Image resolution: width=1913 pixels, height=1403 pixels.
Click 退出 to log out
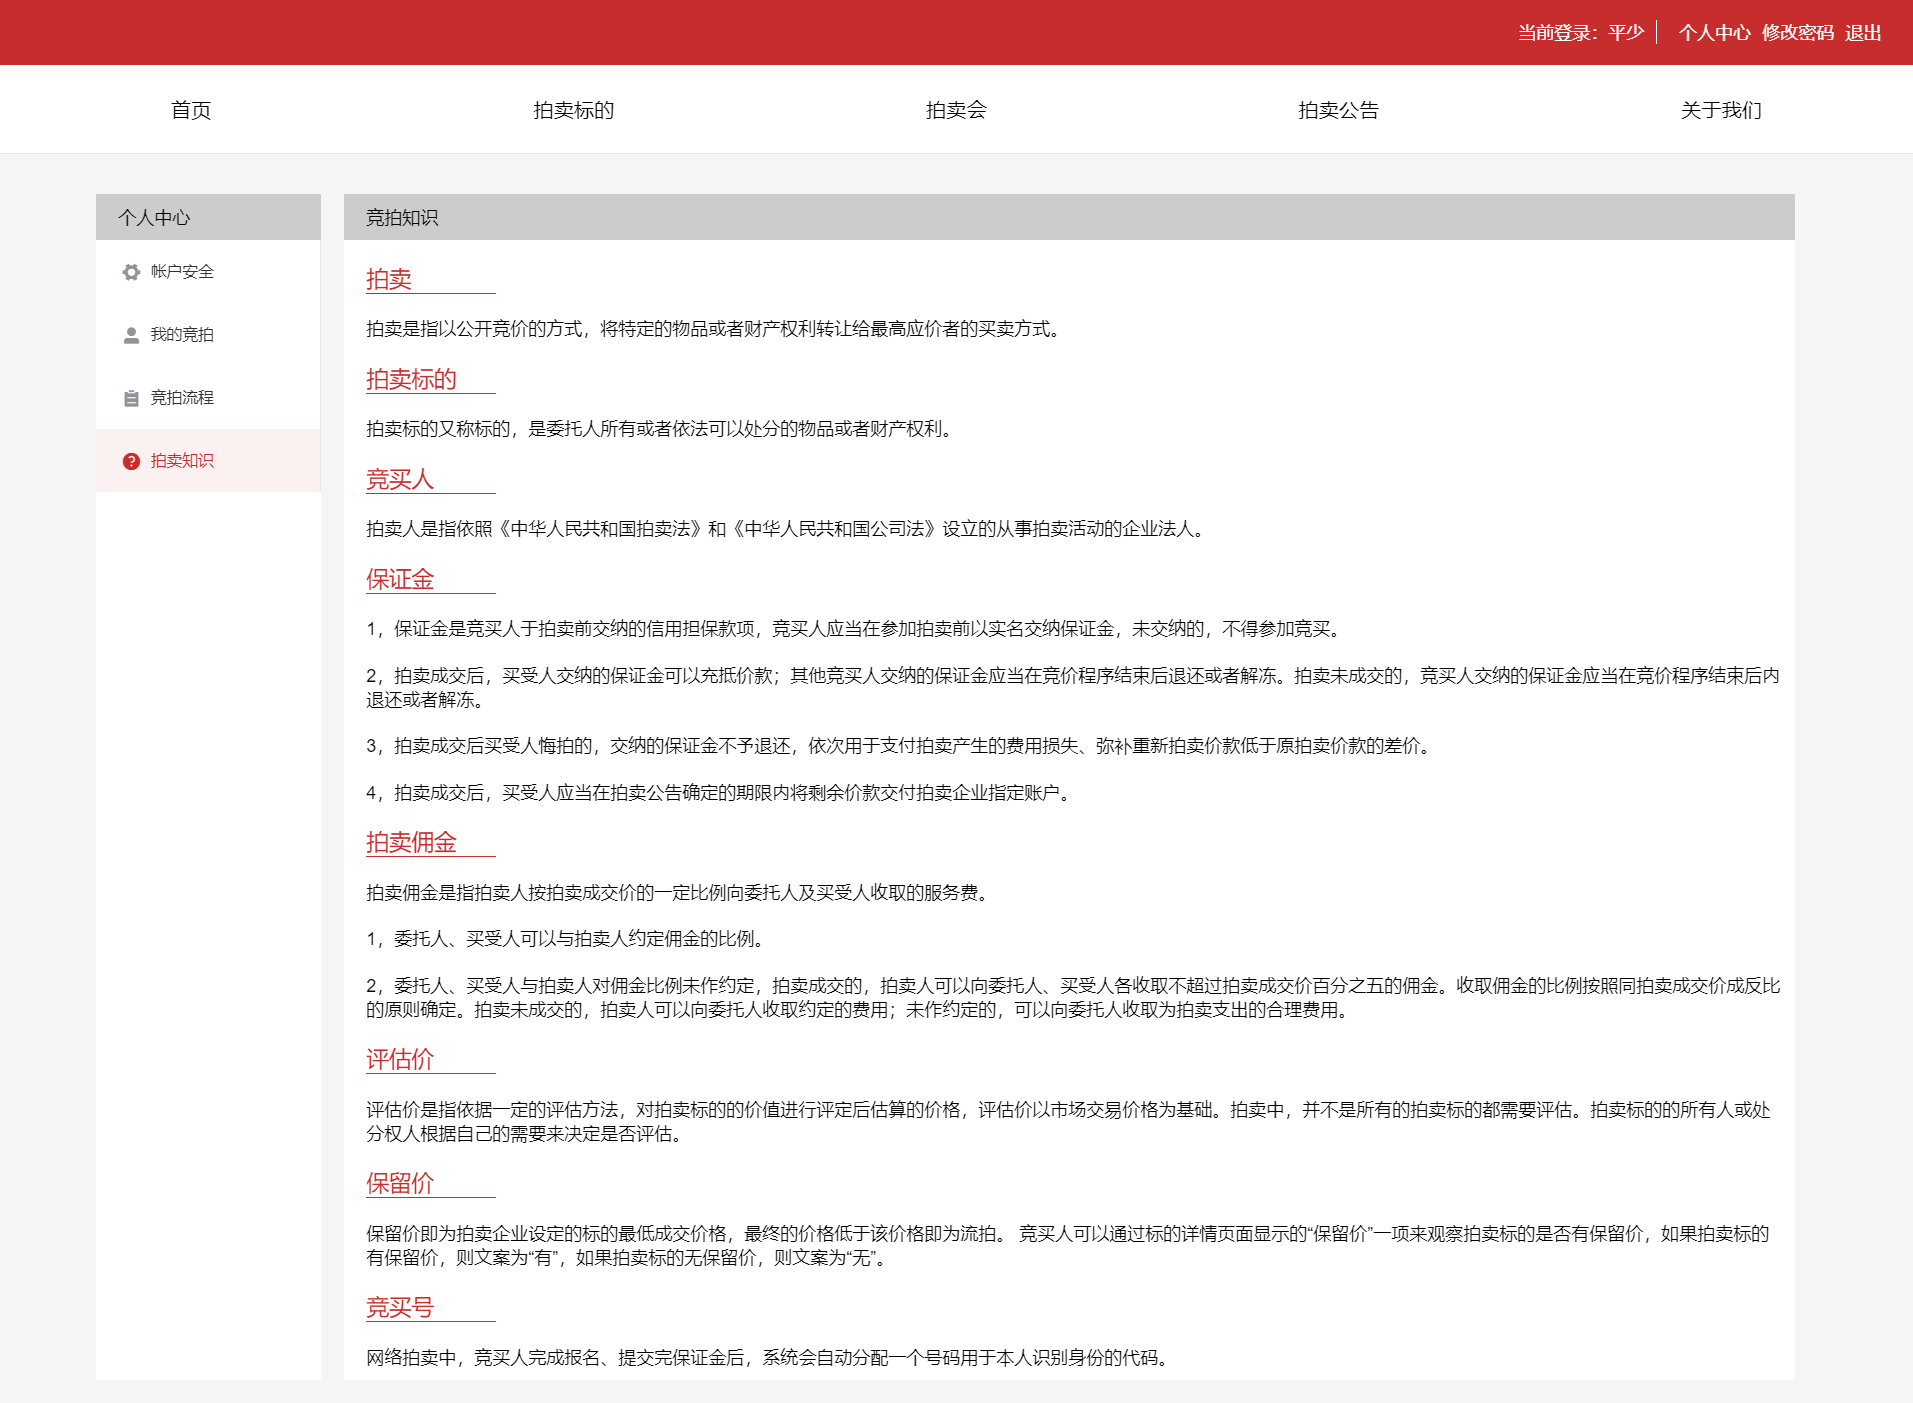[x=1863, y=33]
